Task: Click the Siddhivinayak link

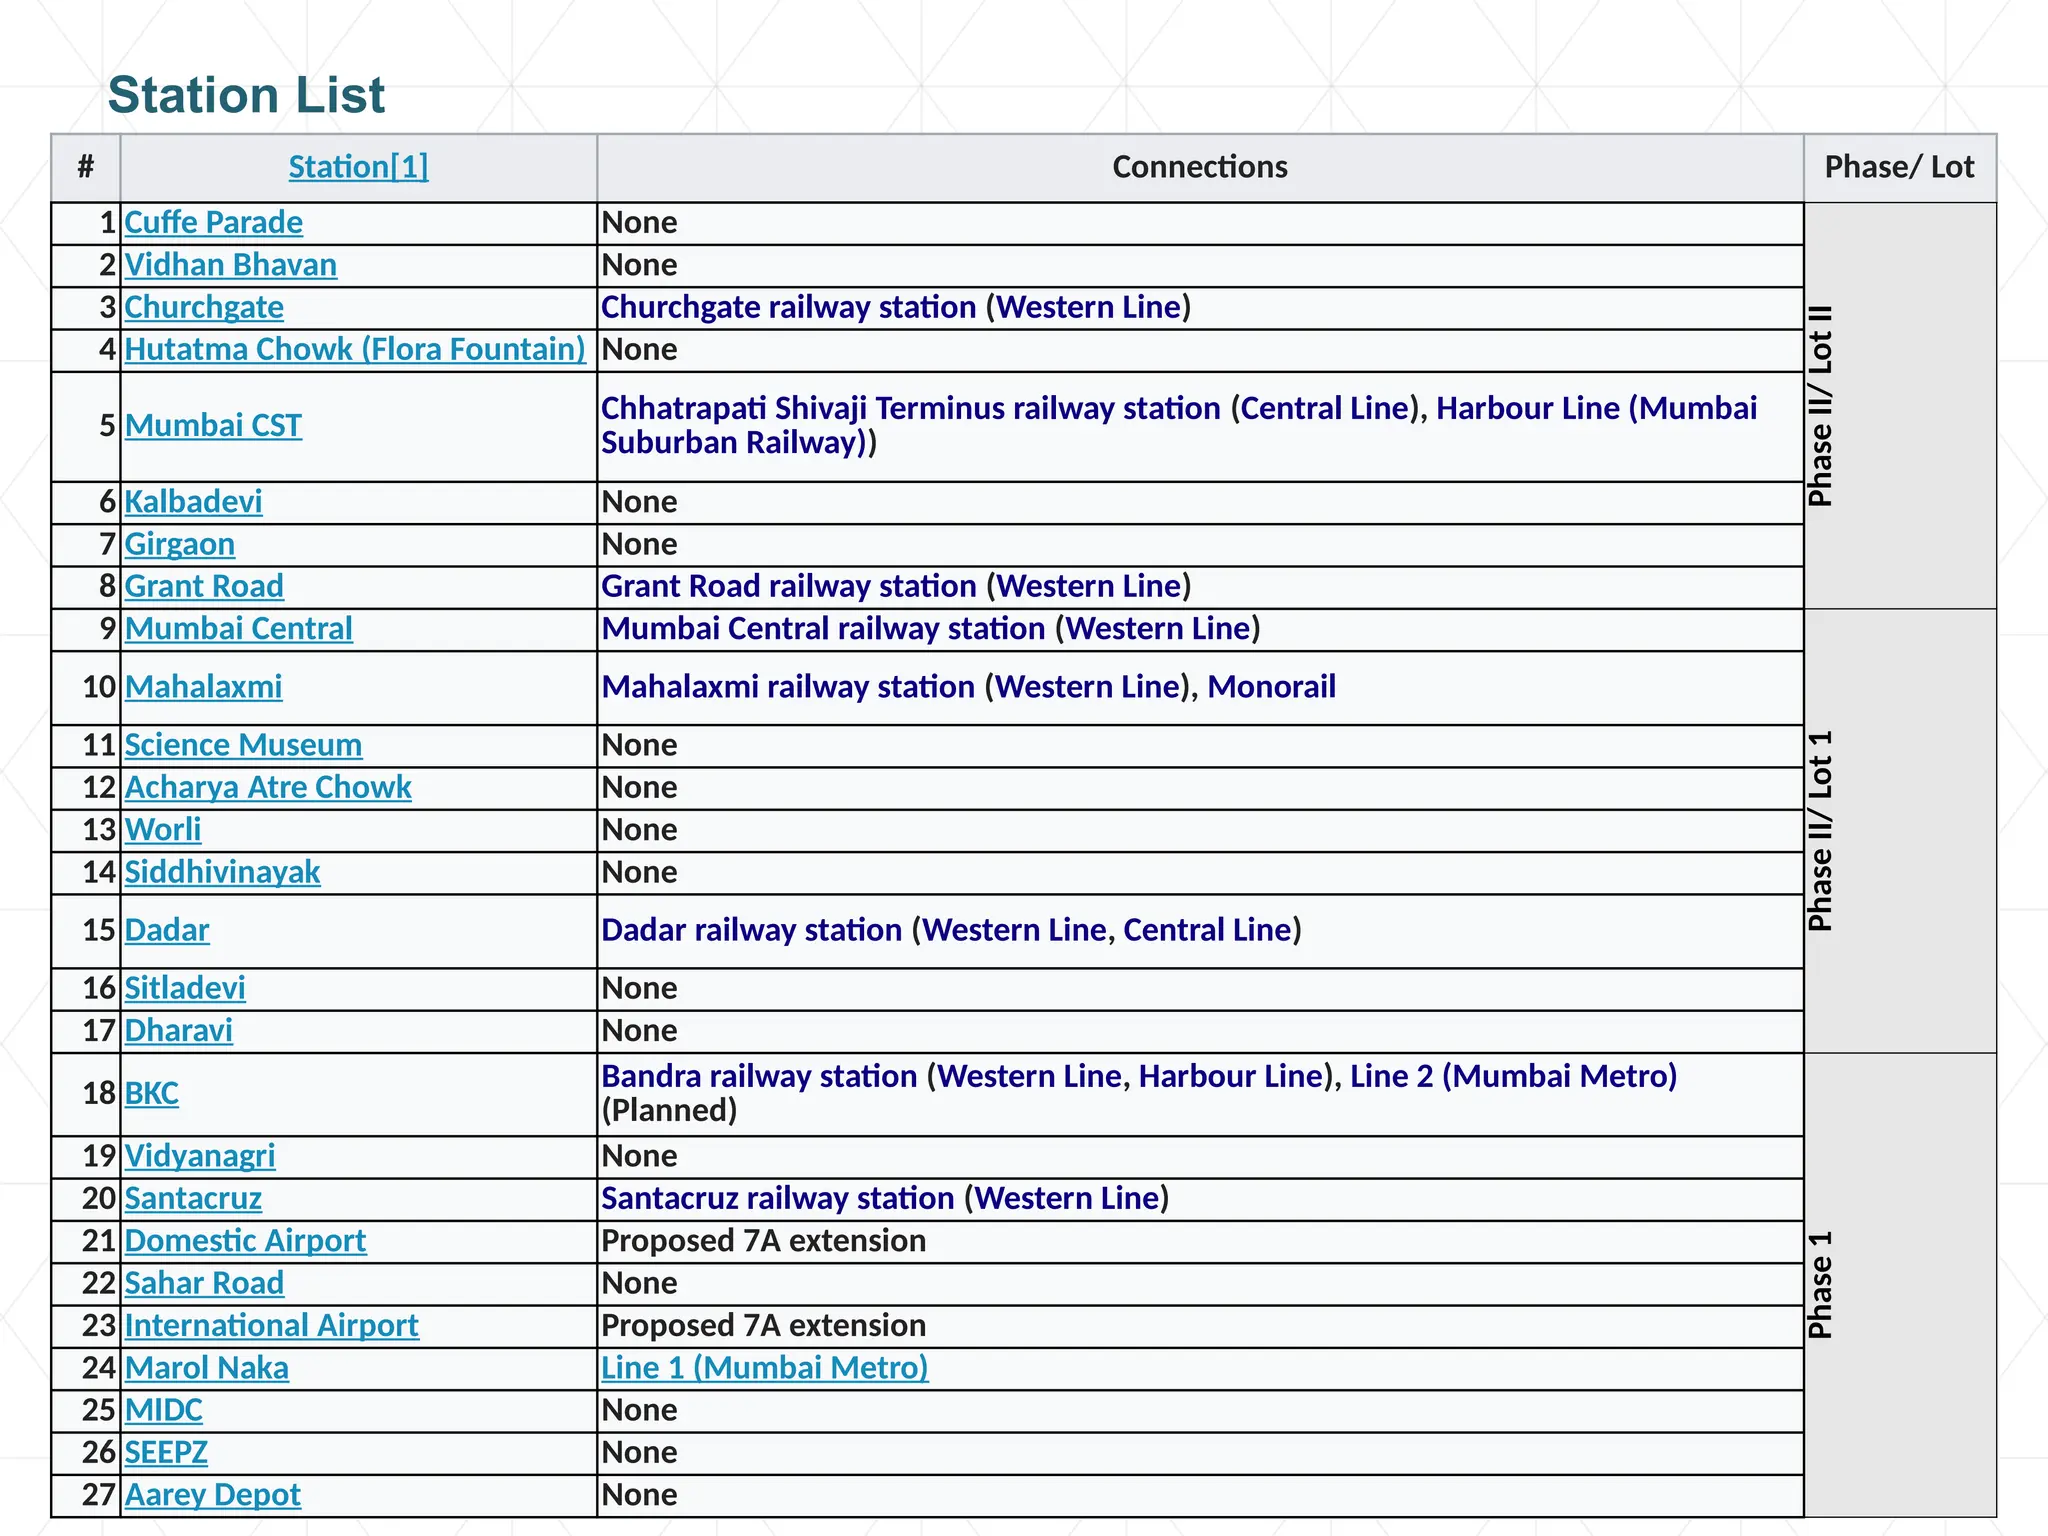Action: 222,872
